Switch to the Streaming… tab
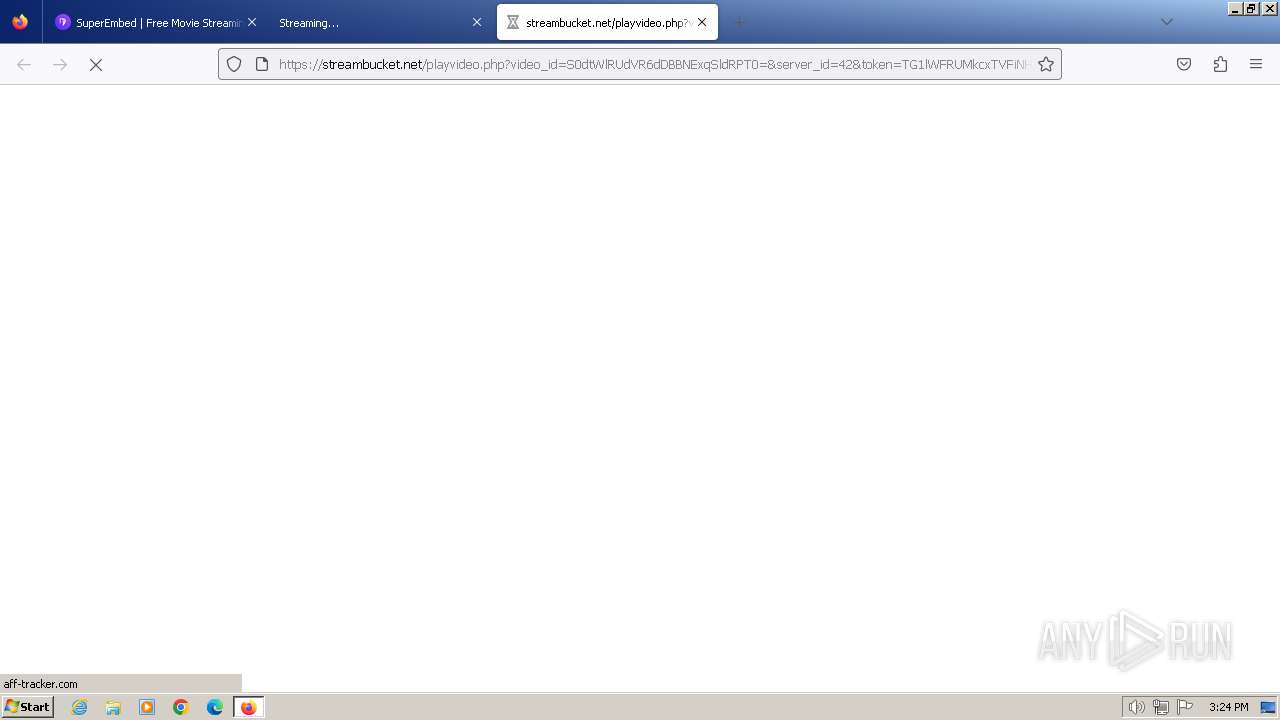 pos(380,22)
